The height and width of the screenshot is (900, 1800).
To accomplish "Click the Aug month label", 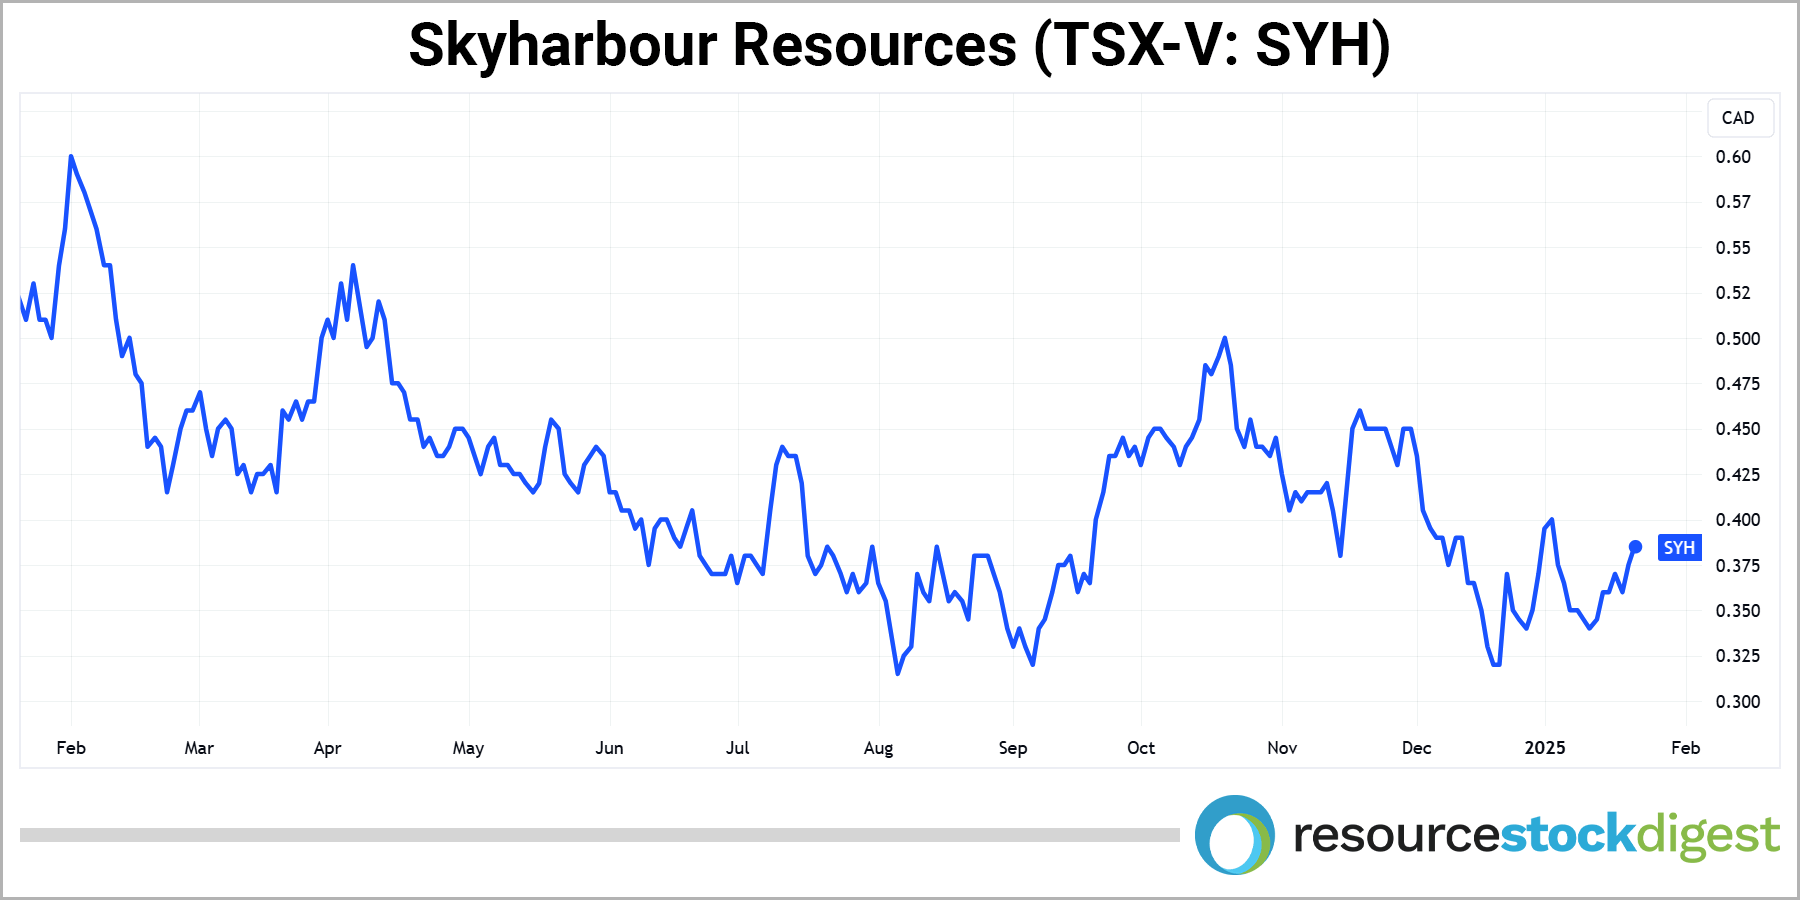I will click(x=878, y=748).
